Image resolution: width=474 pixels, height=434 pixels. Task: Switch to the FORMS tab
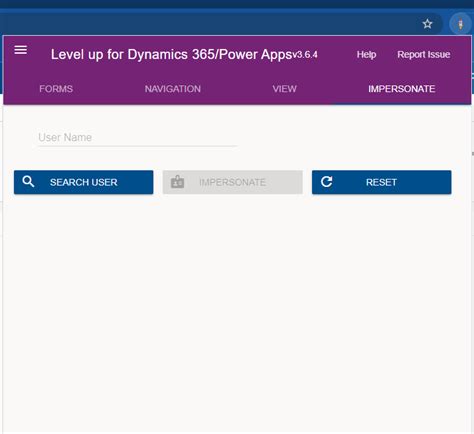click(56, 89)
